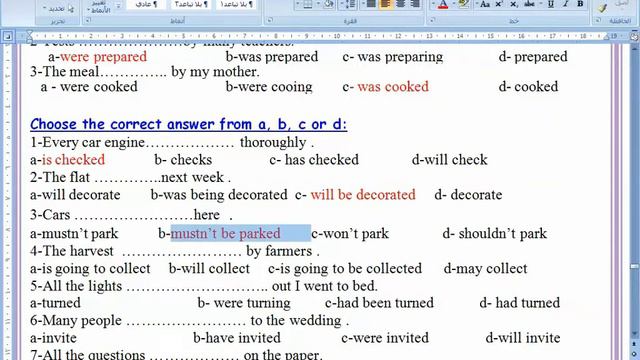Click the paragraph shading paint bucket
Viewport: 640px width, 360px height.
pos(329,4)
